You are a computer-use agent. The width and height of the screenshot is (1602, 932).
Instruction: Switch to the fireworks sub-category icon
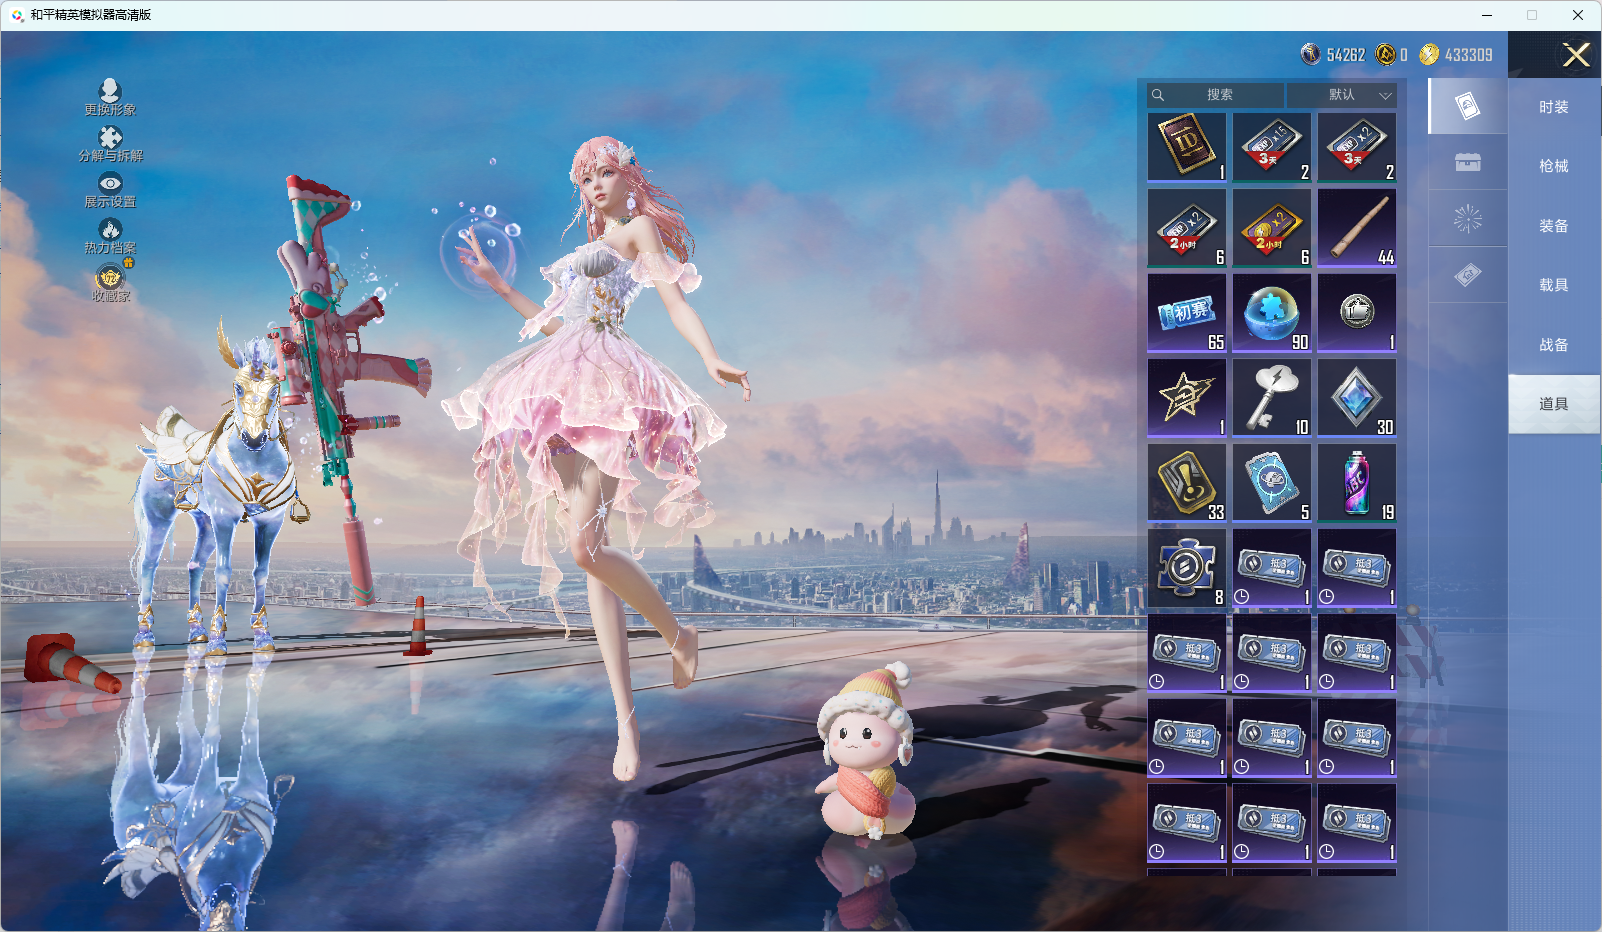[x=1468, y=218]
